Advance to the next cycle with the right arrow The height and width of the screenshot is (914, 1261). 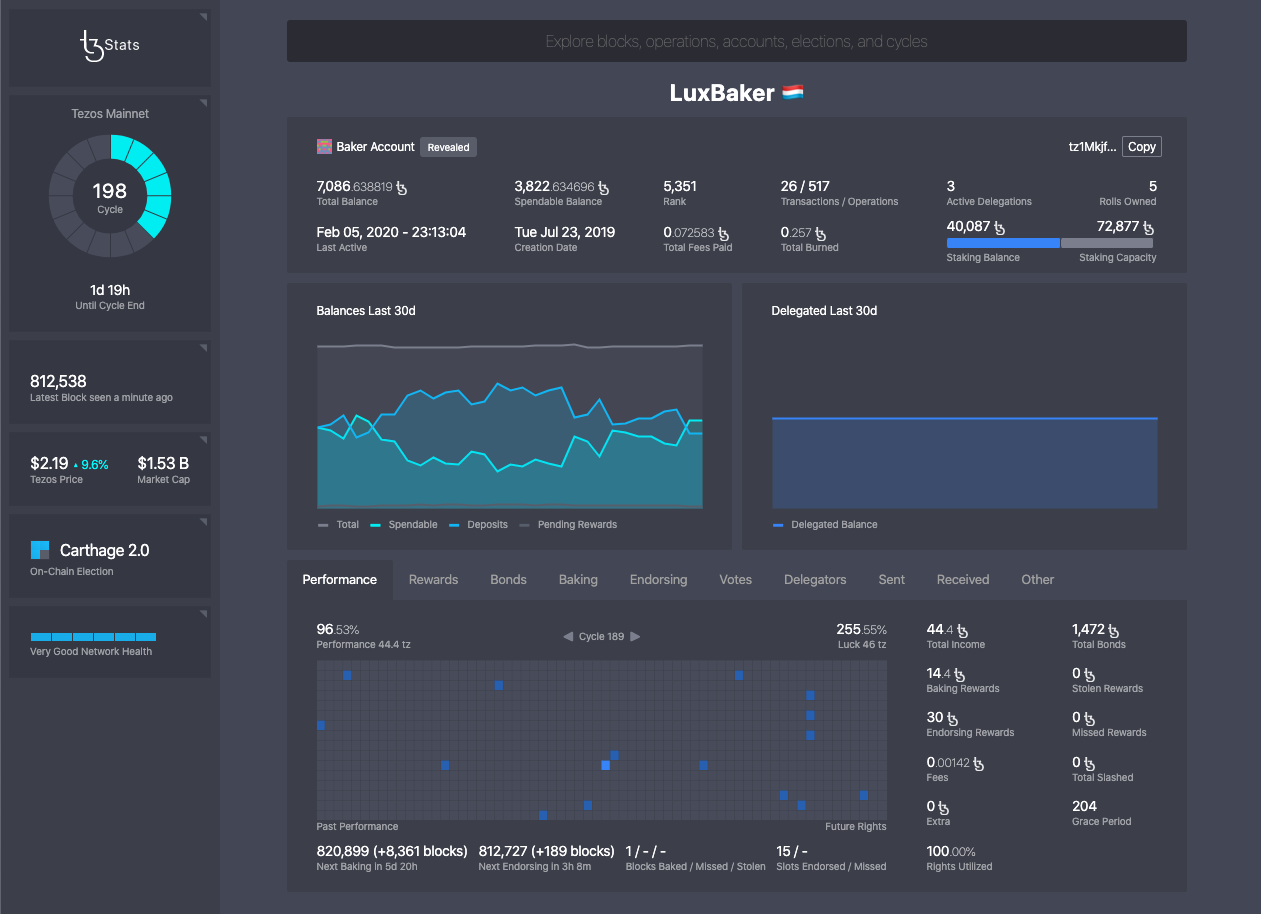tap(637, 636)
